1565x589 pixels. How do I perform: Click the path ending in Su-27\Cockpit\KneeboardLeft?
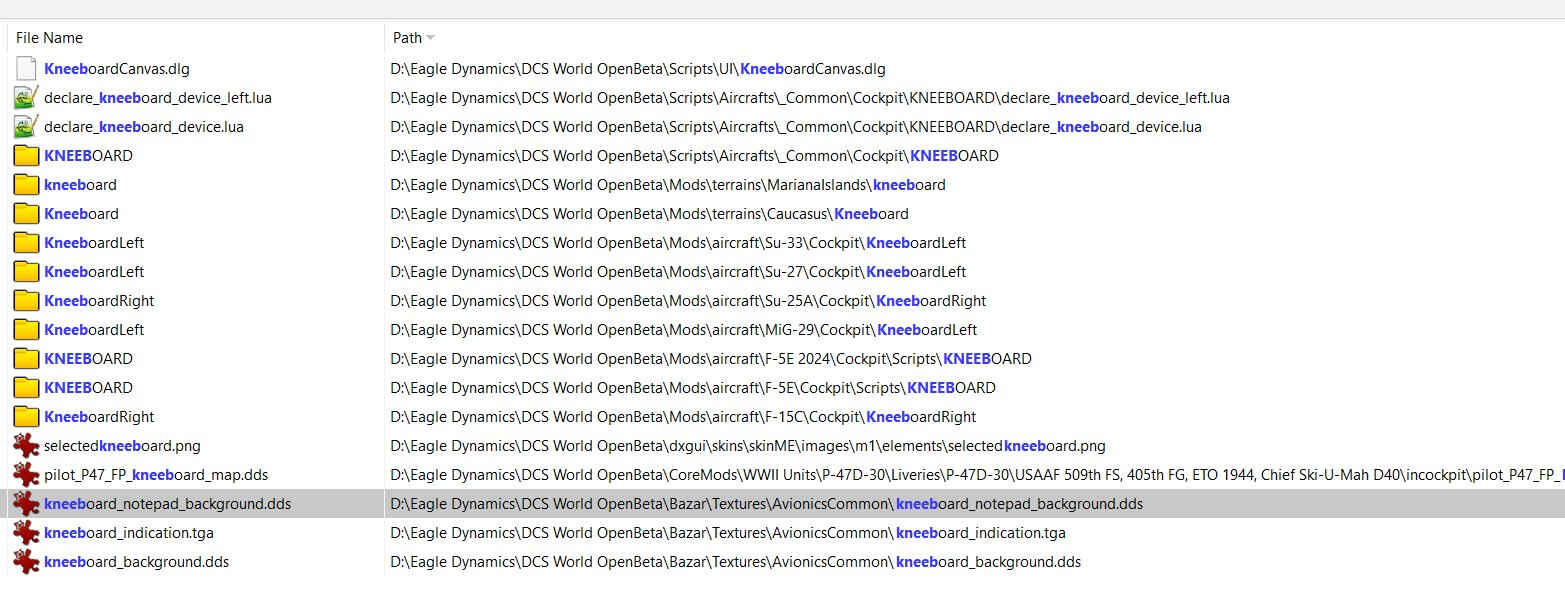click(678, 272)
